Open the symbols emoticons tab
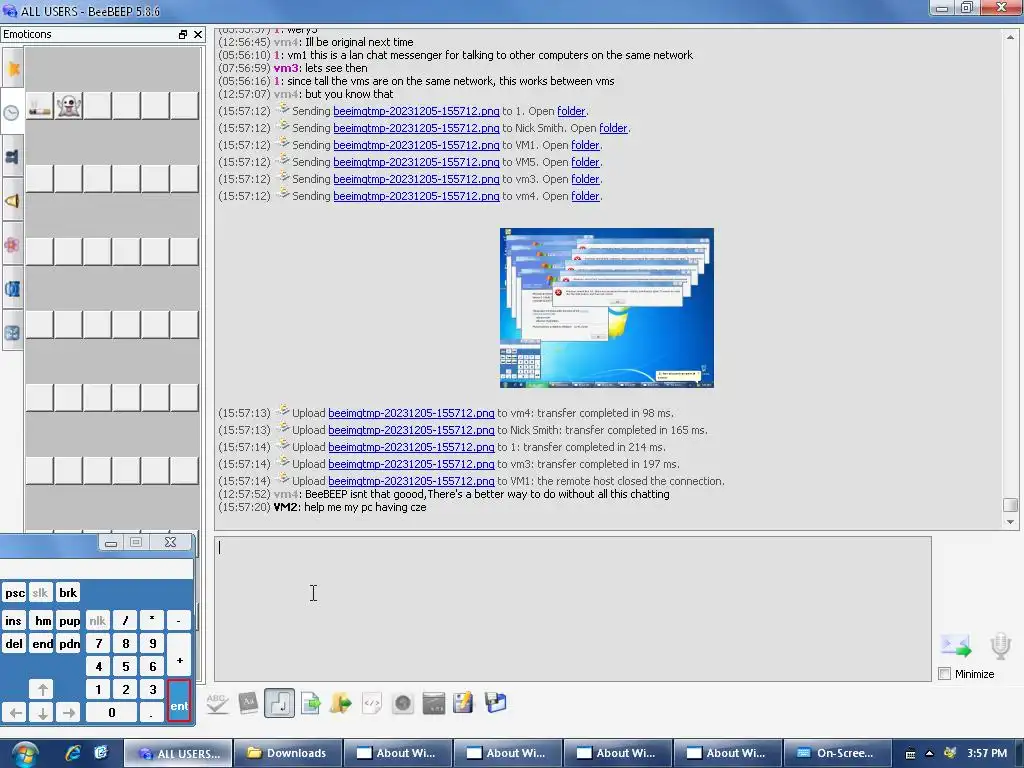1024x768 pixels. 12,333
